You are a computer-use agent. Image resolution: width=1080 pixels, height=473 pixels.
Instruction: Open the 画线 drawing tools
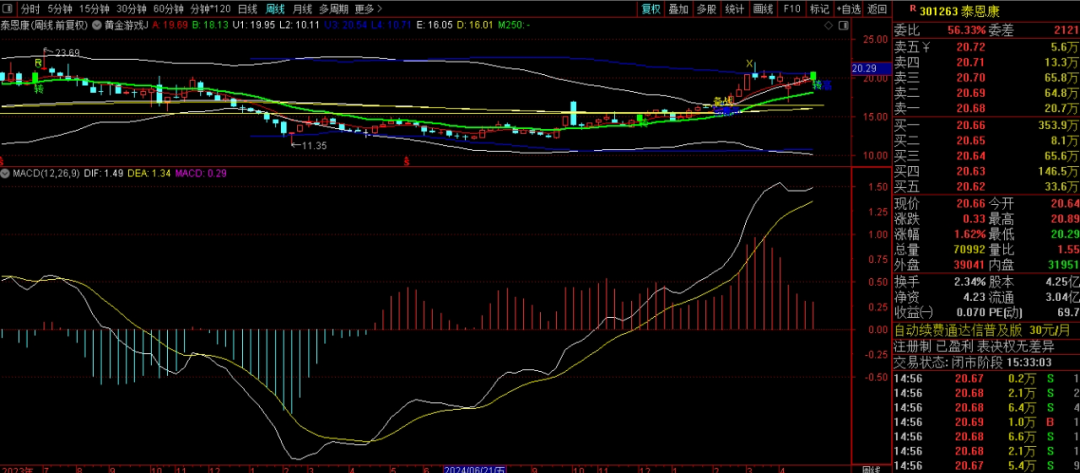[763, 9]
